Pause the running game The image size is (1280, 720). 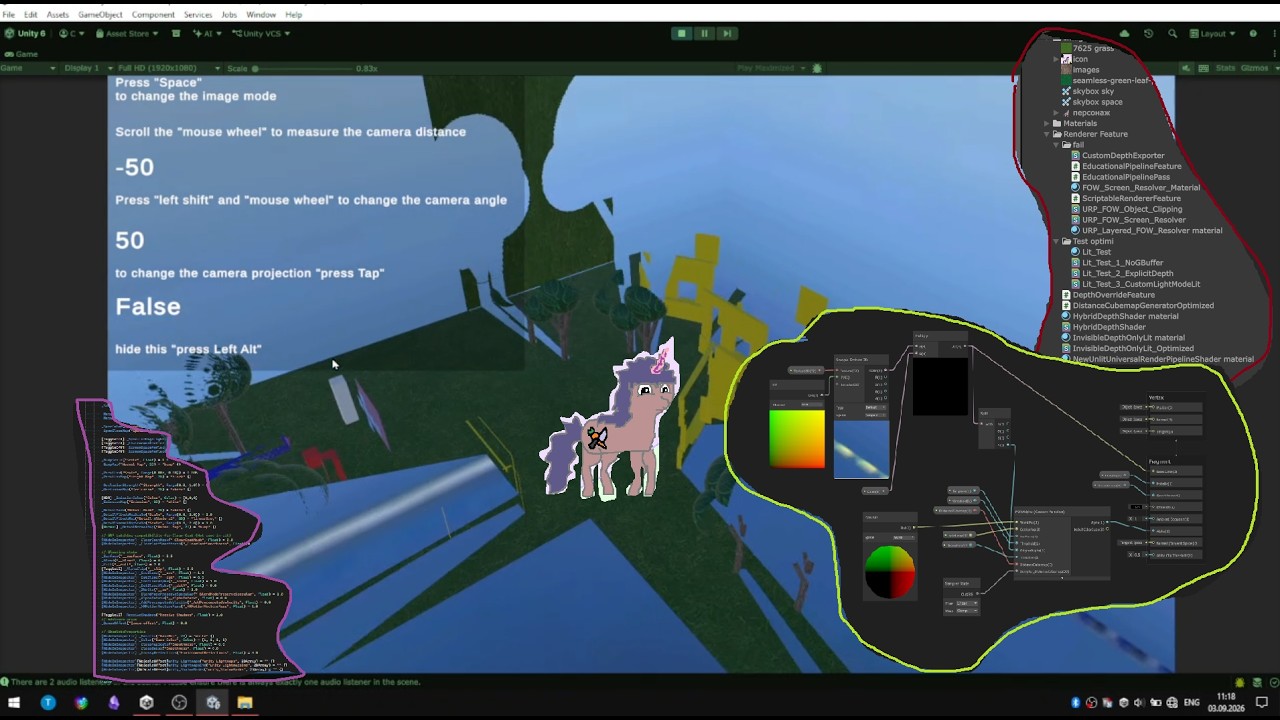(x=704, y=33)
